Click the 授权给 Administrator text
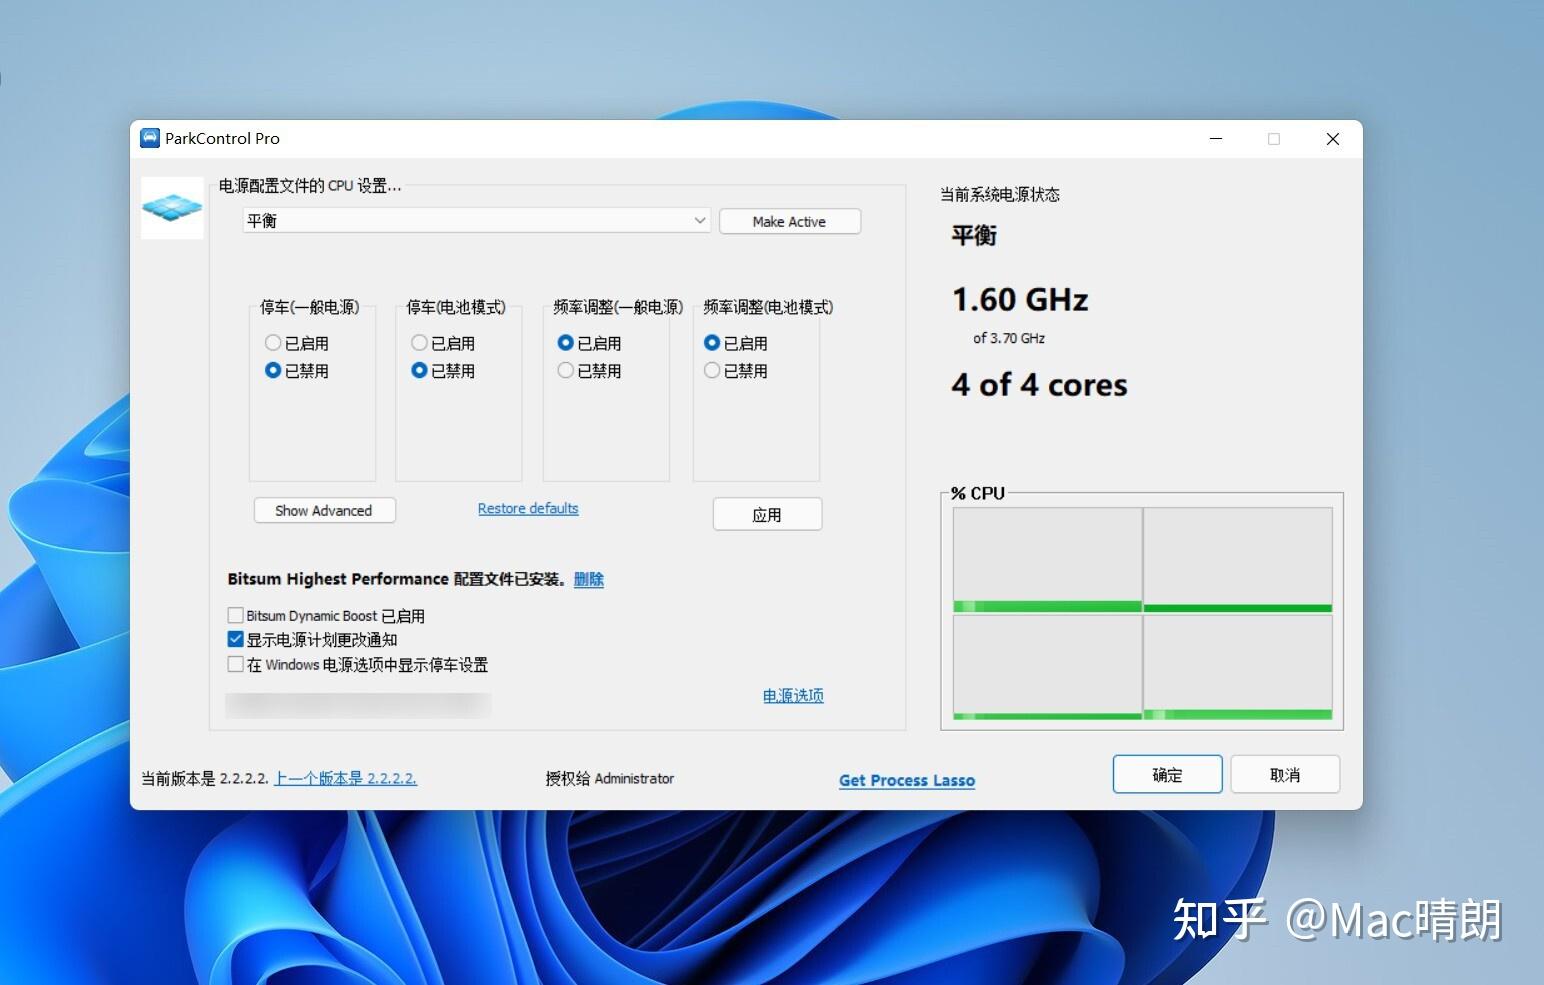The width and height of the screenshot is (1544, 985). point(610,778)
